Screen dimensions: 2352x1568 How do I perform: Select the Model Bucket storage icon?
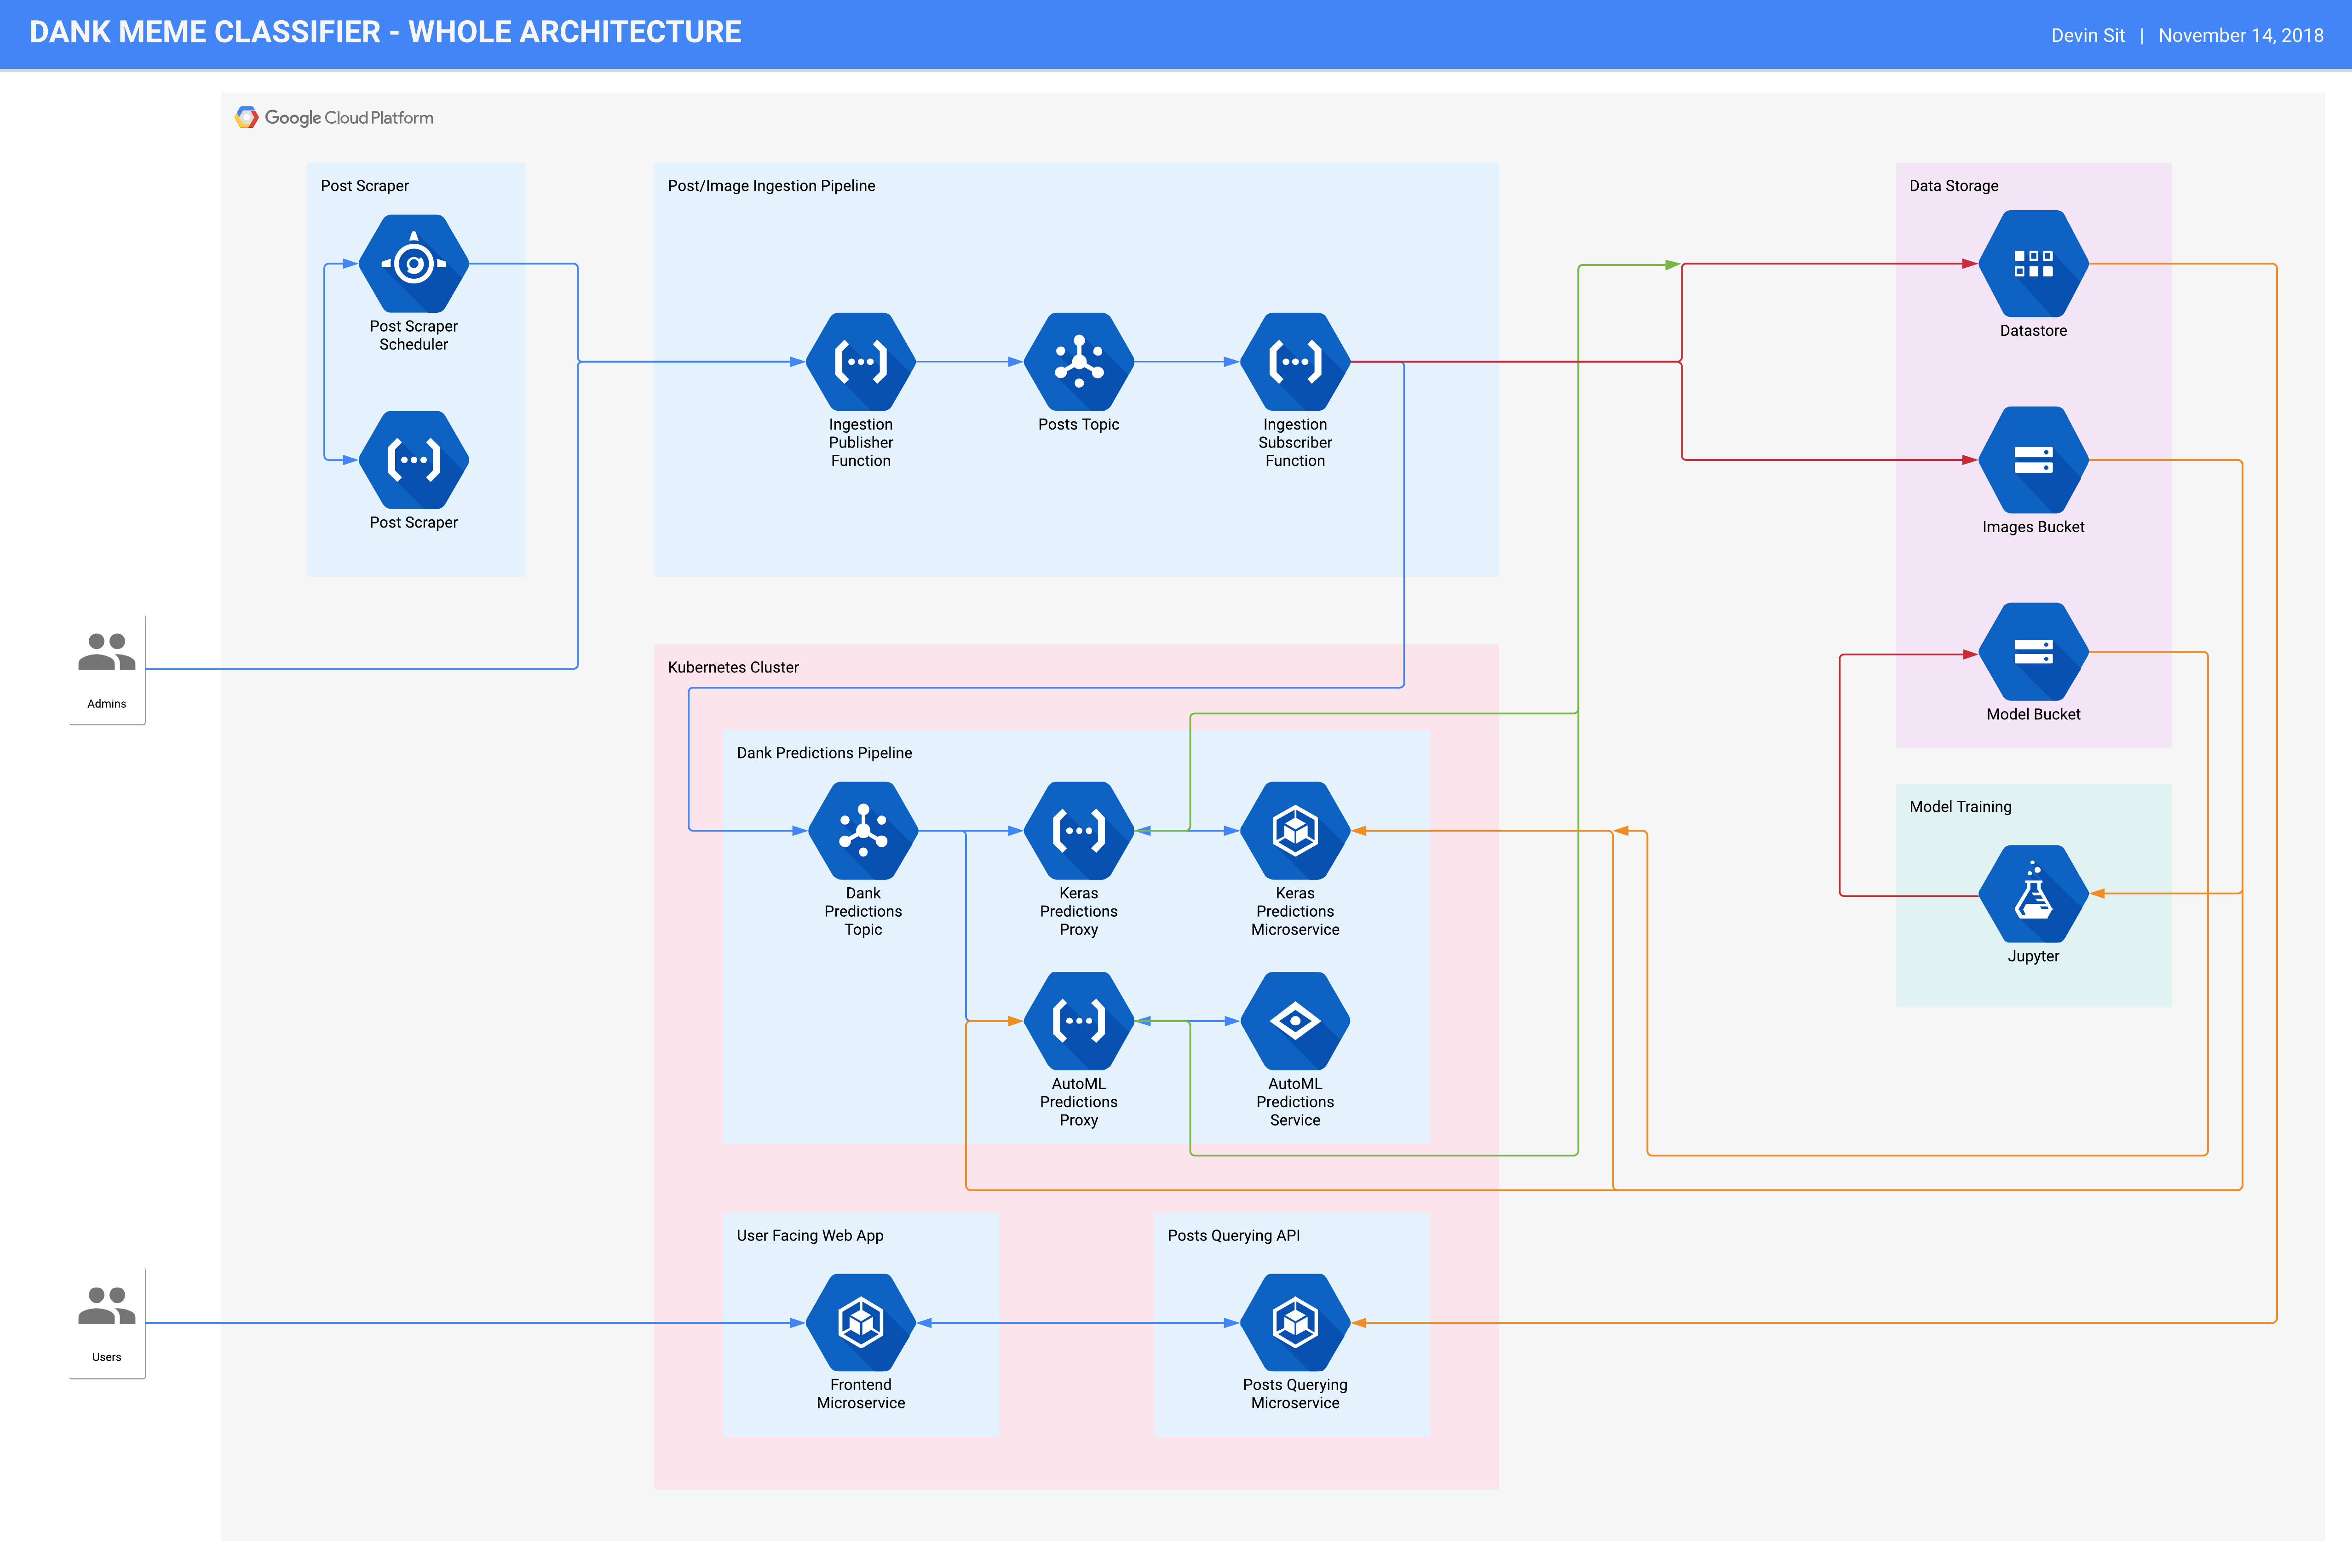click(2033, 652)
